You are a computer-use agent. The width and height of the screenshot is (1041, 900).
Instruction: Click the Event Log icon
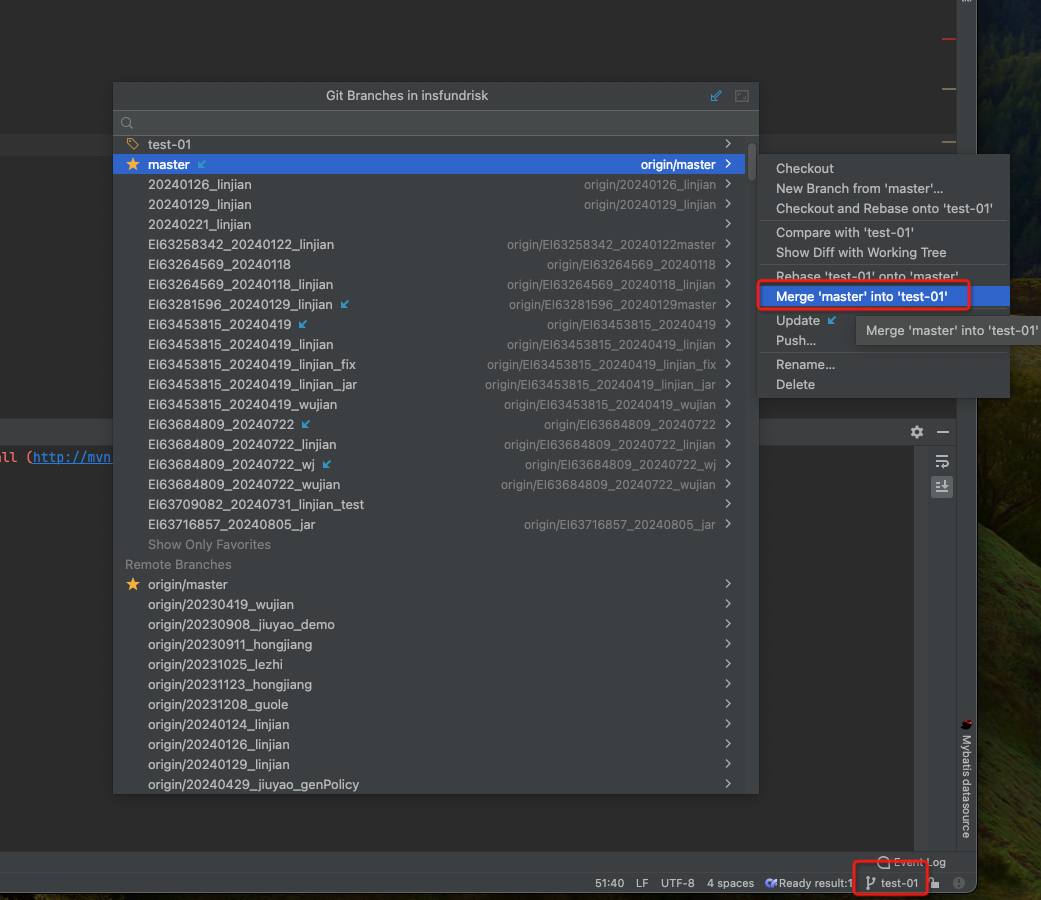[x=884, y=862]
